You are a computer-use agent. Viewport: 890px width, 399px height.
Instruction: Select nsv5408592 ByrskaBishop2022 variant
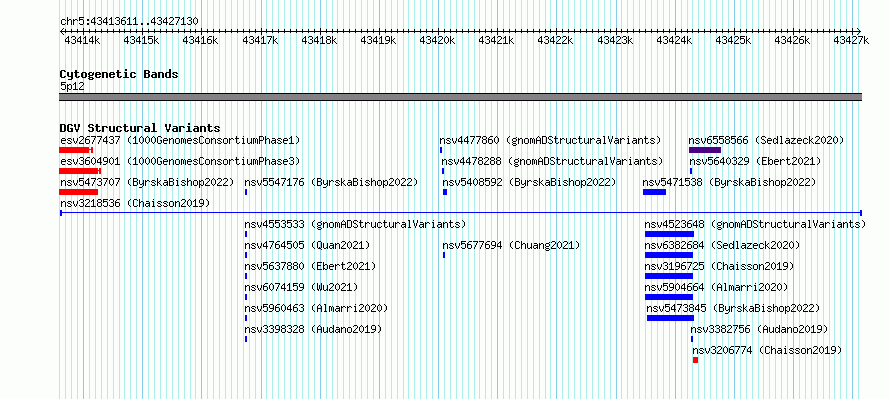pos(529,182)
